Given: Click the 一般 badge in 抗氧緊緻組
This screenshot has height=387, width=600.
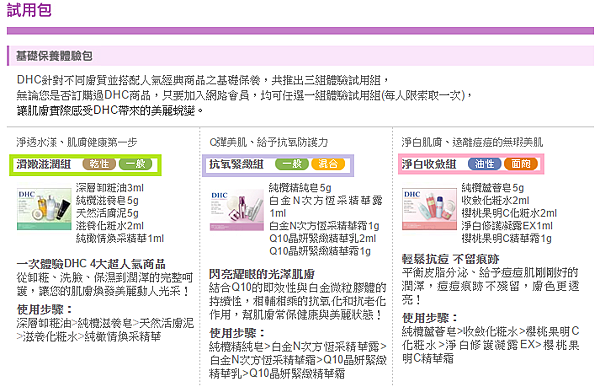Looking at the screenshot, I should point(292,164).
